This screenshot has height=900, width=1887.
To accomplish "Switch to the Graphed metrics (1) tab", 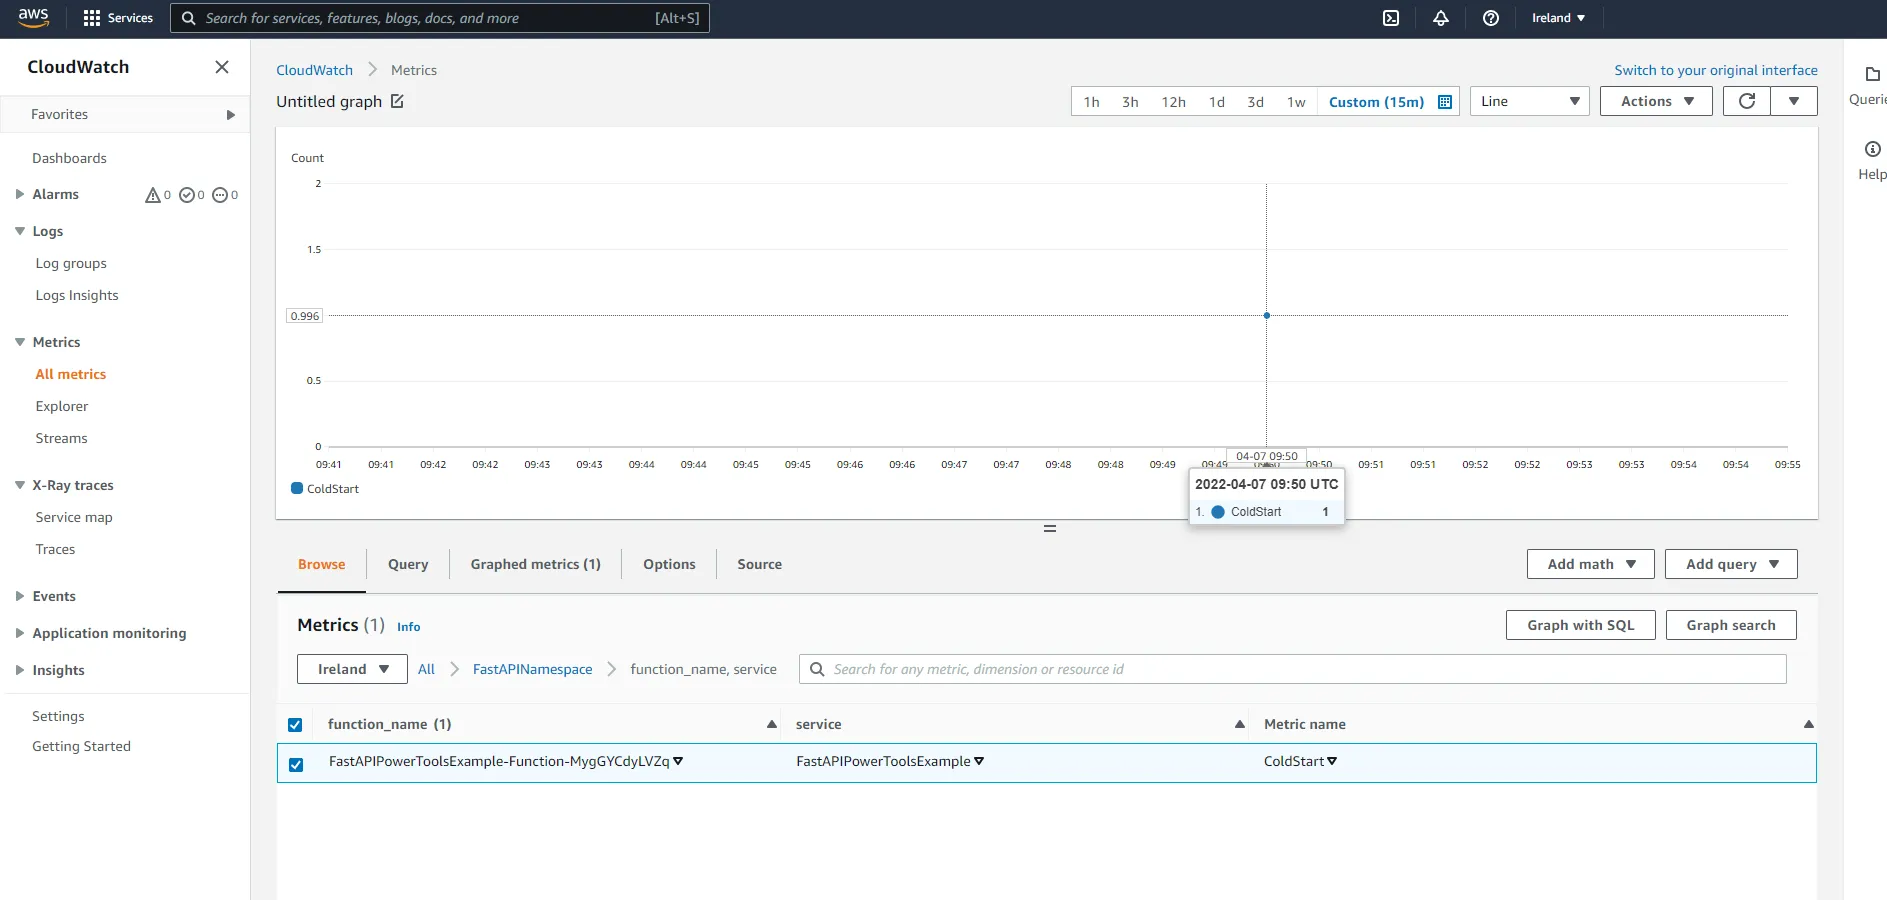I will 535,564.
